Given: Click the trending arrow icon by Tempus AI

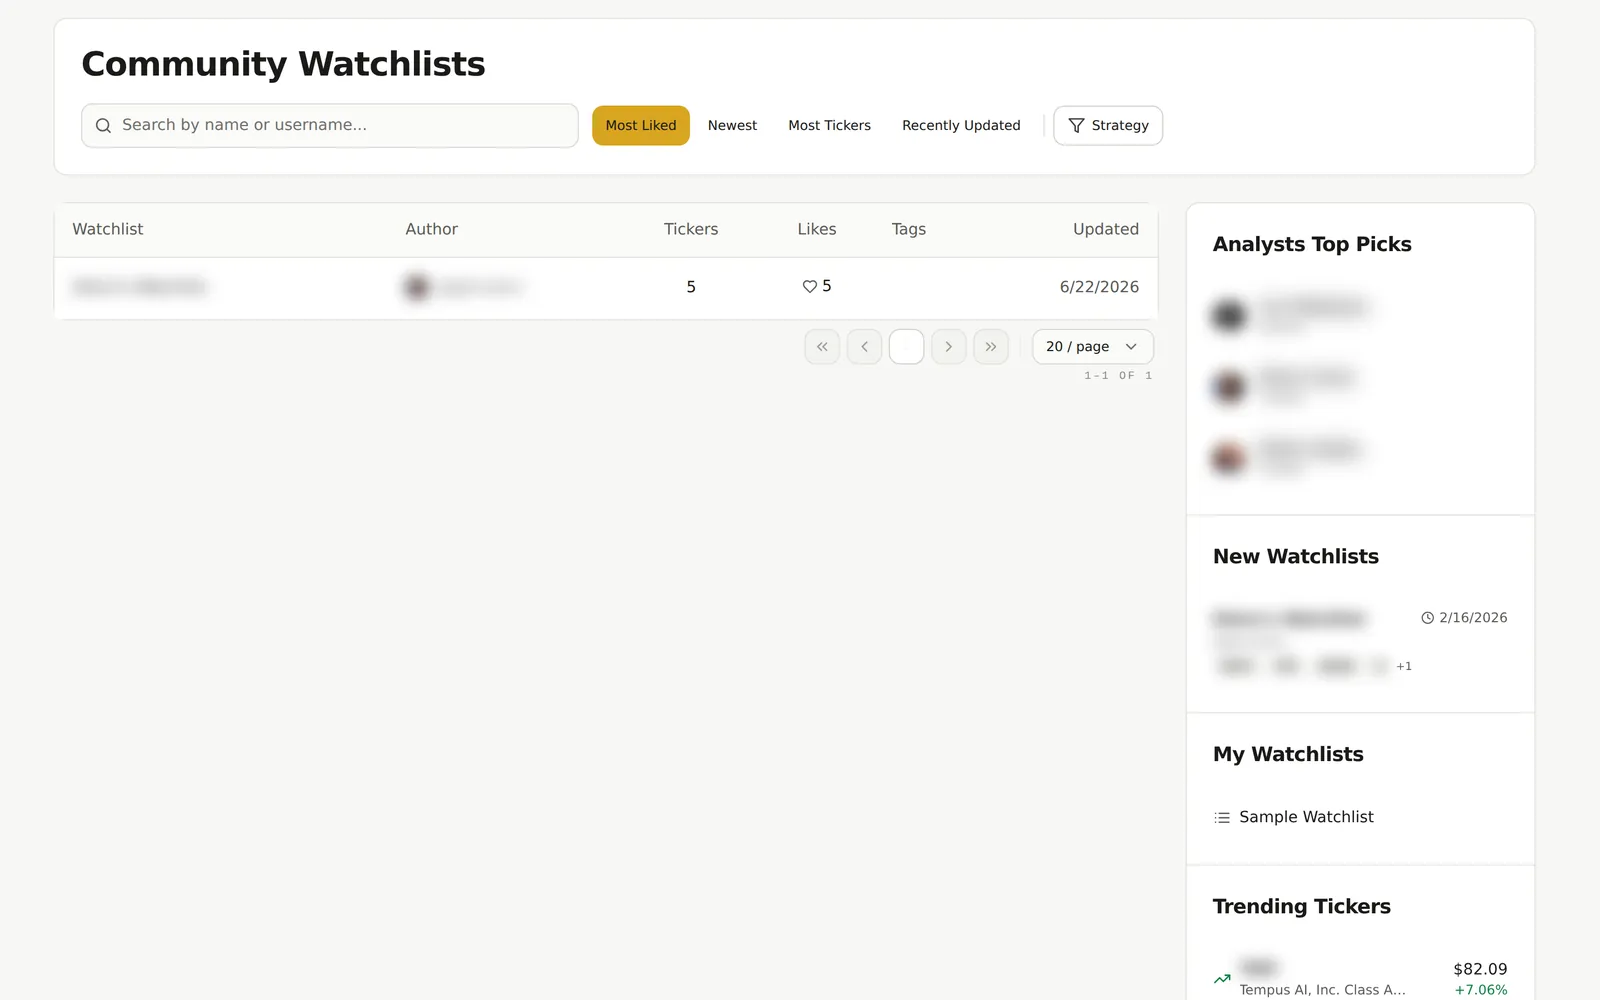Looking at the screenshot, I should coord(1222,979).
